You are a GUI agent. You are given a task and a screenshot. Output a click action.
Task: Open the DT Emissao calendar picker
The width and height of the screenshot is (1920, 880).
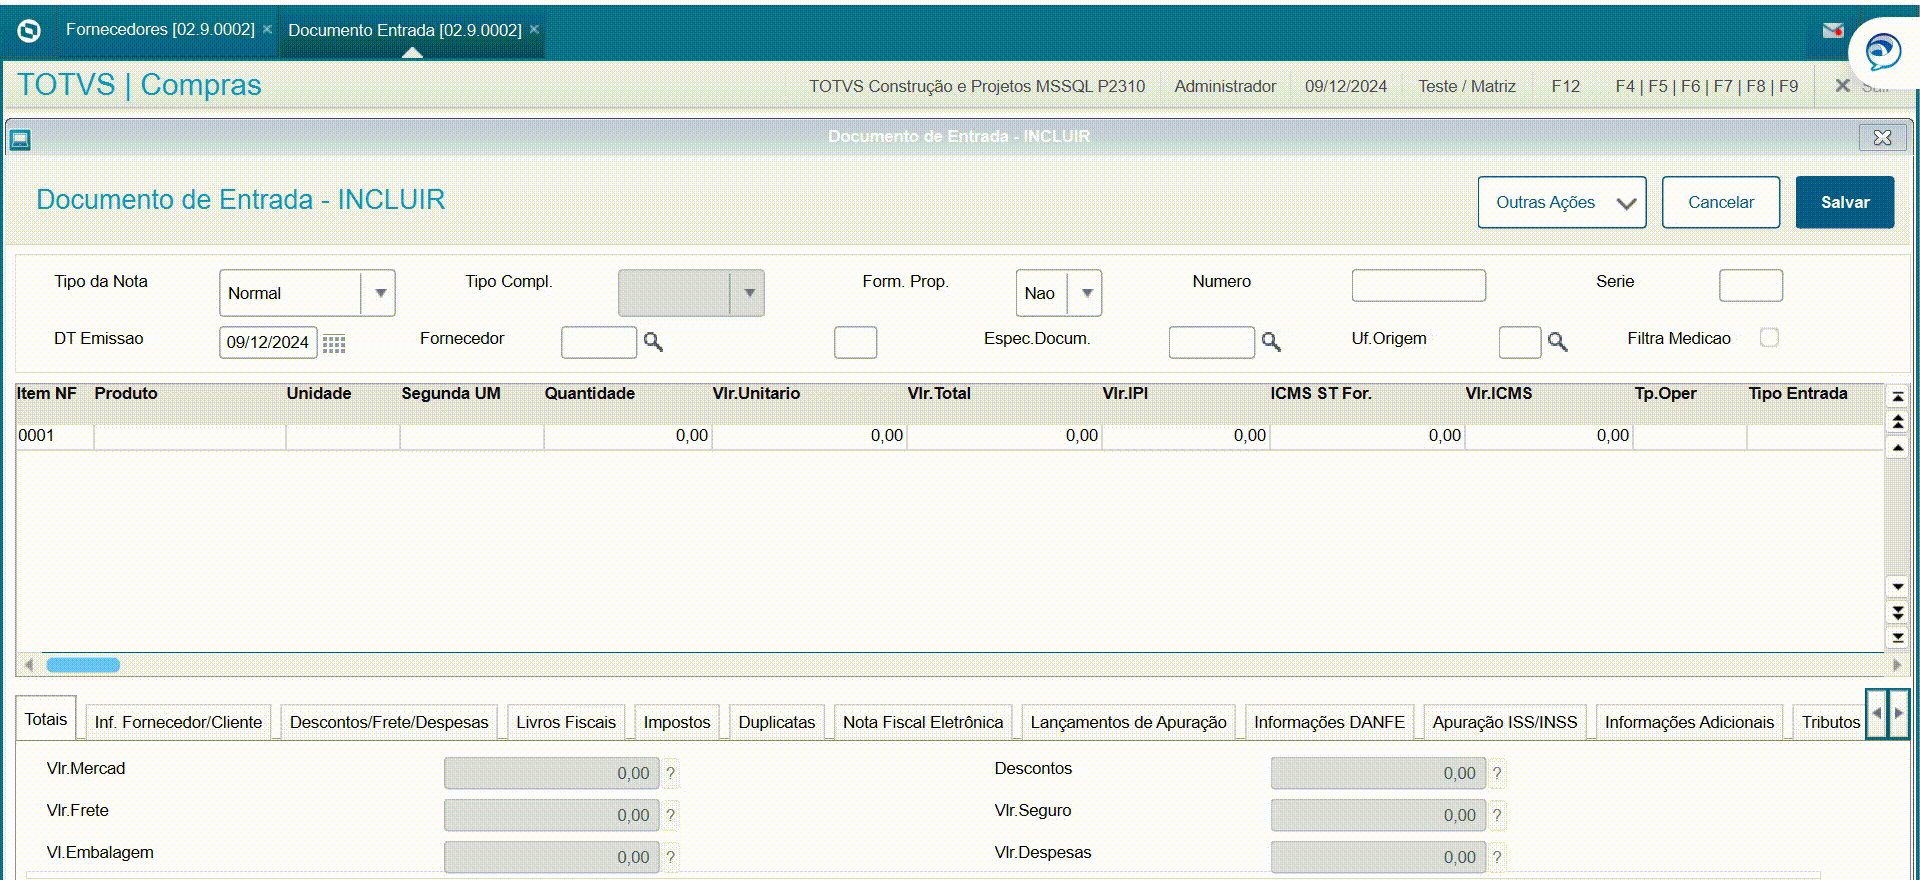click(x=334, y=343)
